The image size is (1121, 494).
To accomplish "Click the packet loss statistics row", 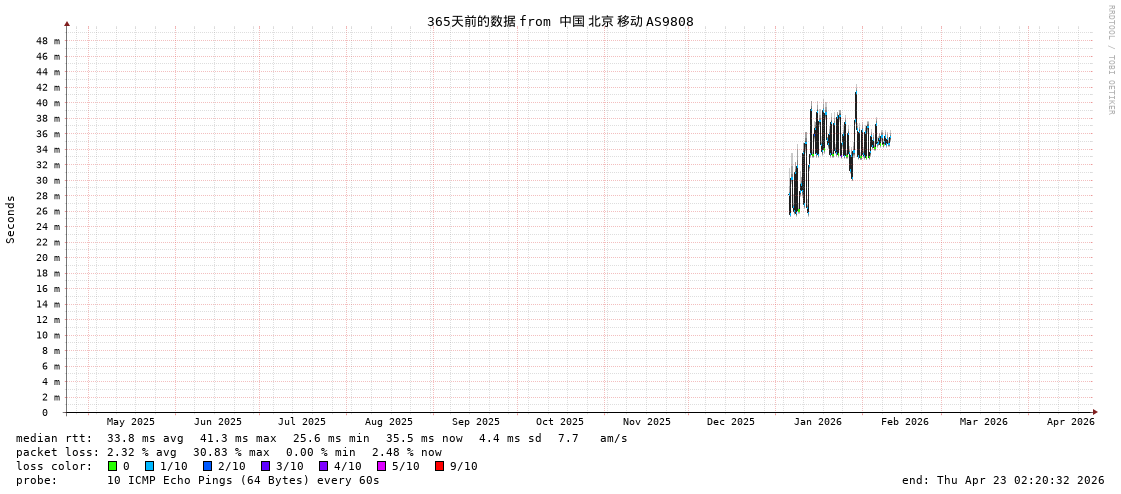I will pos(228,452).
